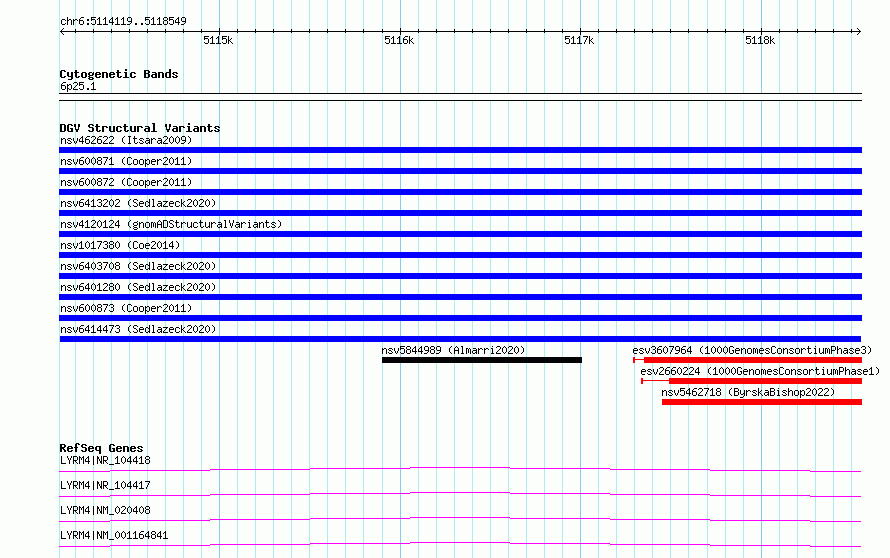
Task: Click the 5117k ruler tick label
Action: [x=580, y=40]
